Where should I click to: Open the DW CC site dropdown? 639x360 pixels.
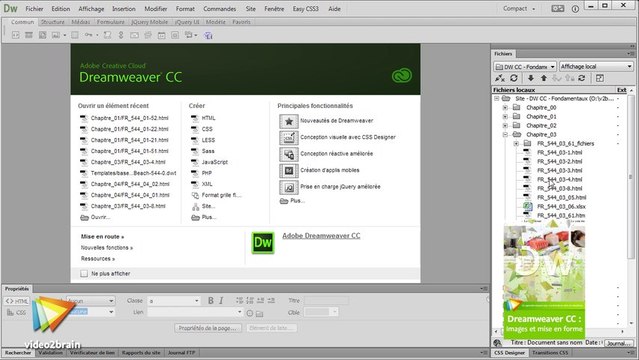coord(525,66)
